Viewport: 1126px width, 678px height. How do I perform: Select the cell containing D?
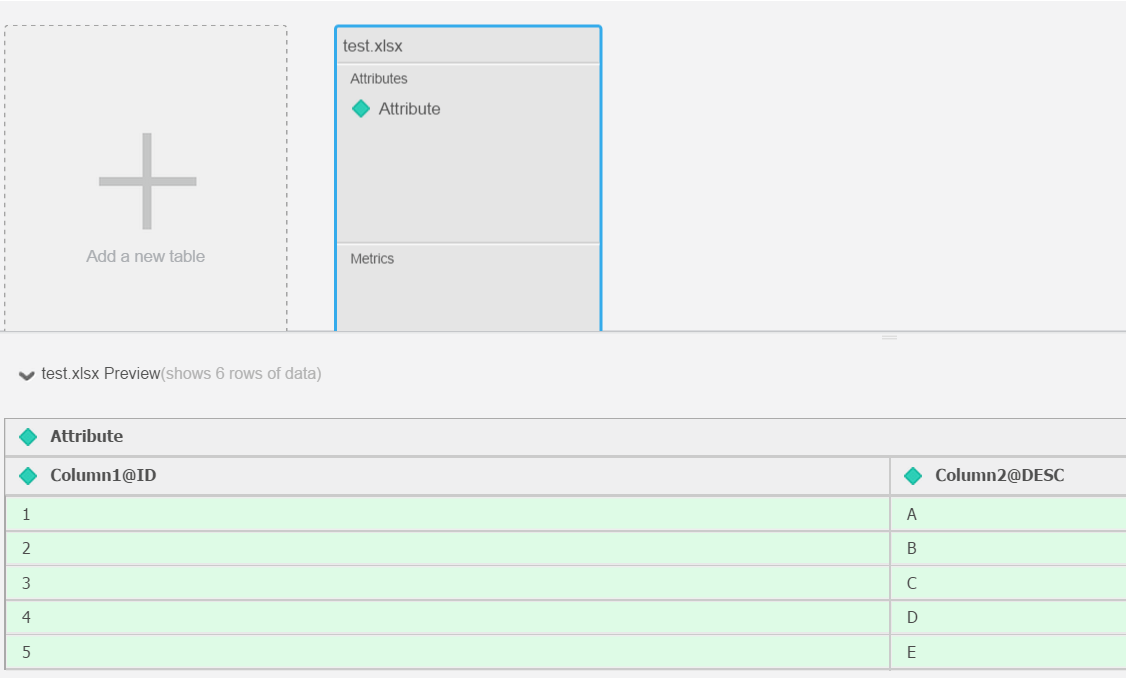click(x=1007, y=618)
